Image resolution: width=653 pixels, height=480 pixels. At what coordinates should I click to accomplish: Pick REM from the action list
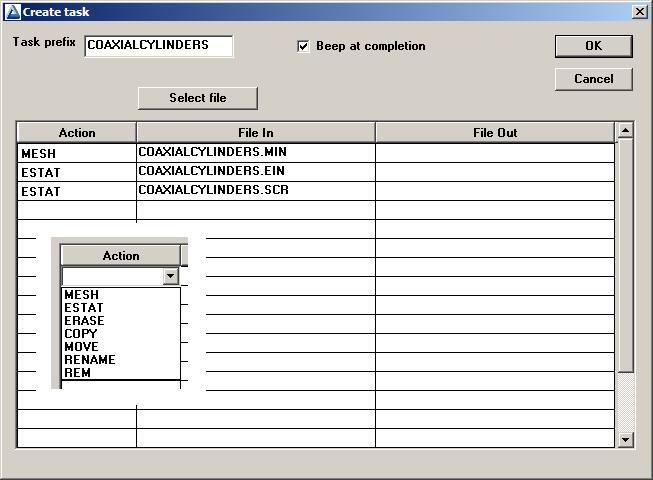pos(76,373)
